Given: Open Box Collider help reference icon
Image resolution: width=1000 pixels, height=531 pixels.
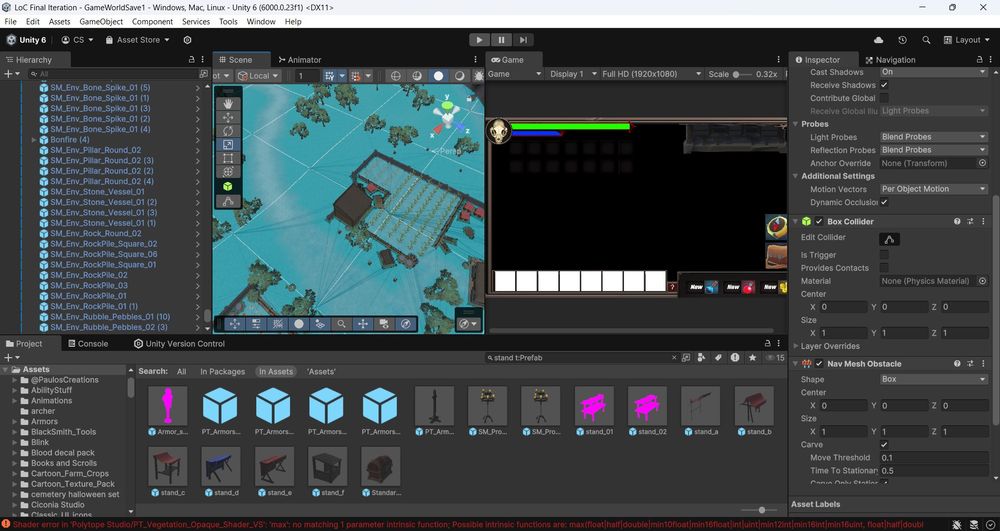Looking at the screenshot, I should tap(957, 222).
